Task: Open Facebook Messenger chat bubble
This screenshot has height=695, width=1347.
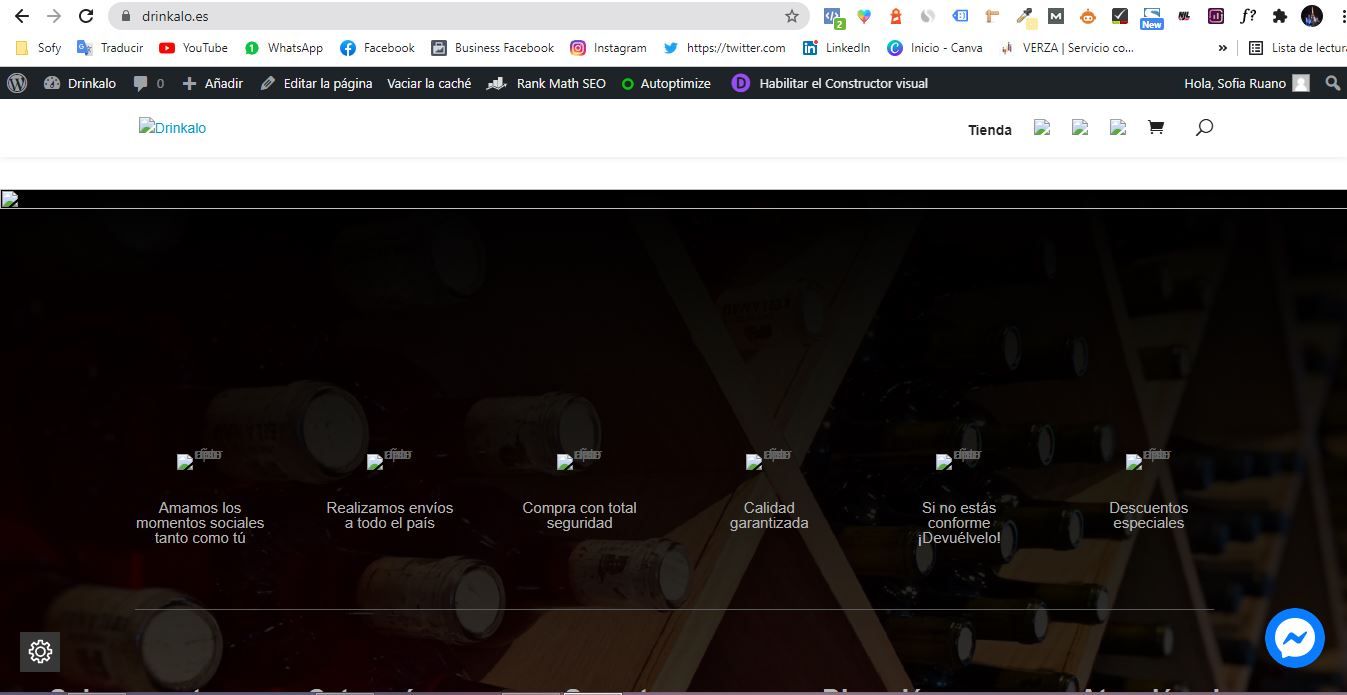Action: [1295, 637]
